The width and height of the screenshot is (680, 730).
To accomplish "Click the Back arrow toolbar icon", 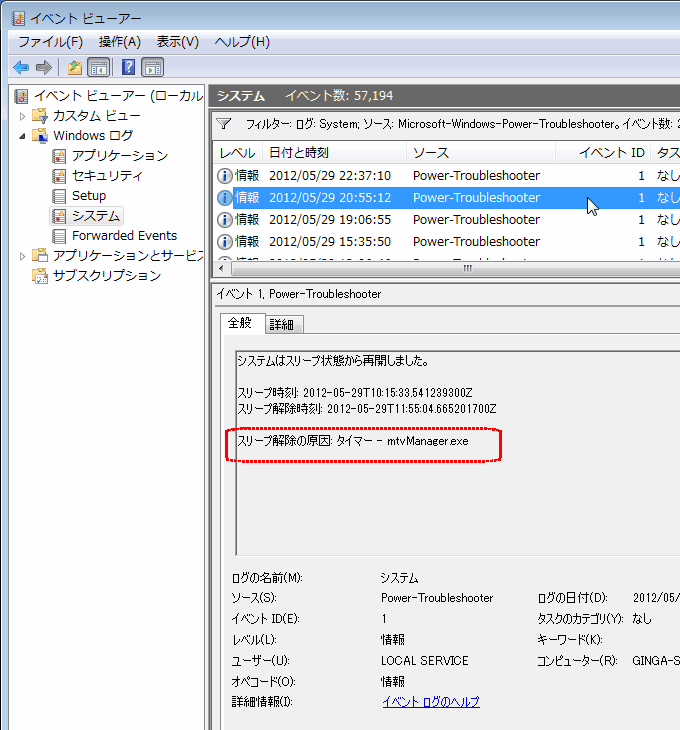I will pyautogui.click(x=20, y=67).
